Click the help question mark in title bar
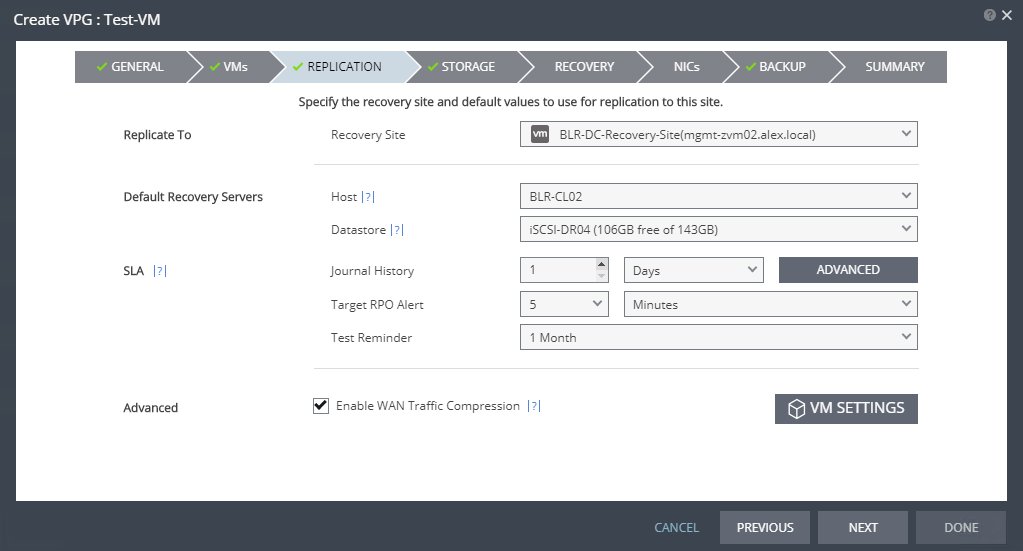Screen dimensions: 1023x551 coord(989,15)
